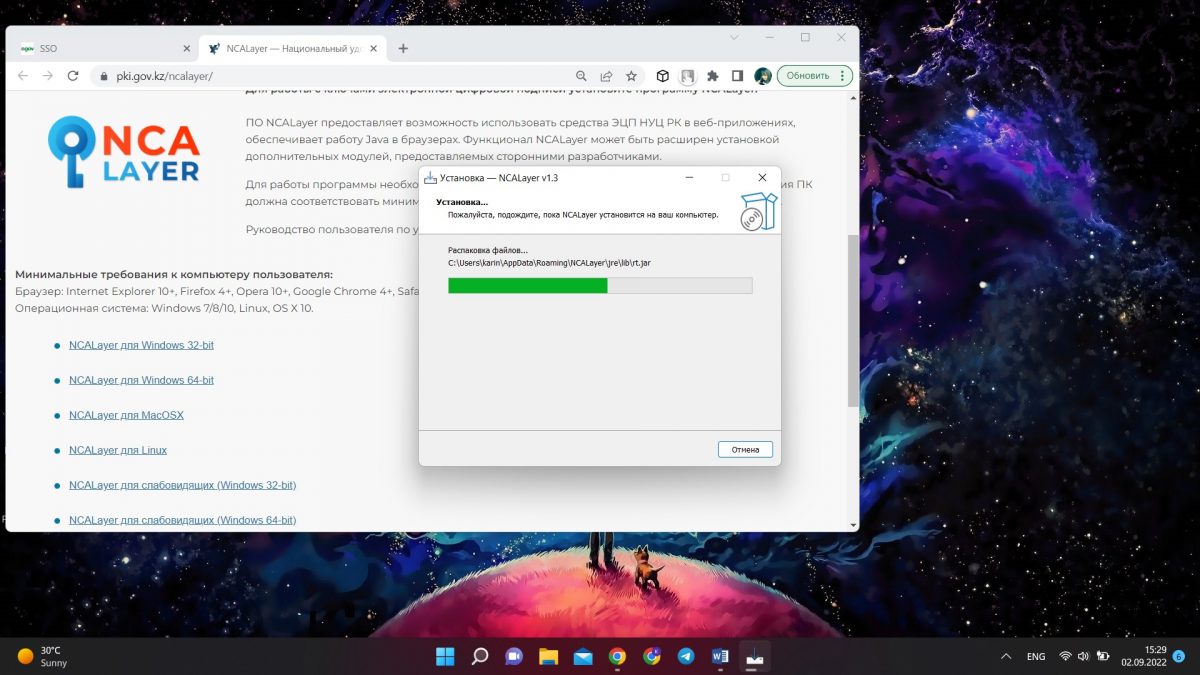1200x675 pixels.
Task: Select the NCALayer browser tab
Action: 294,48
